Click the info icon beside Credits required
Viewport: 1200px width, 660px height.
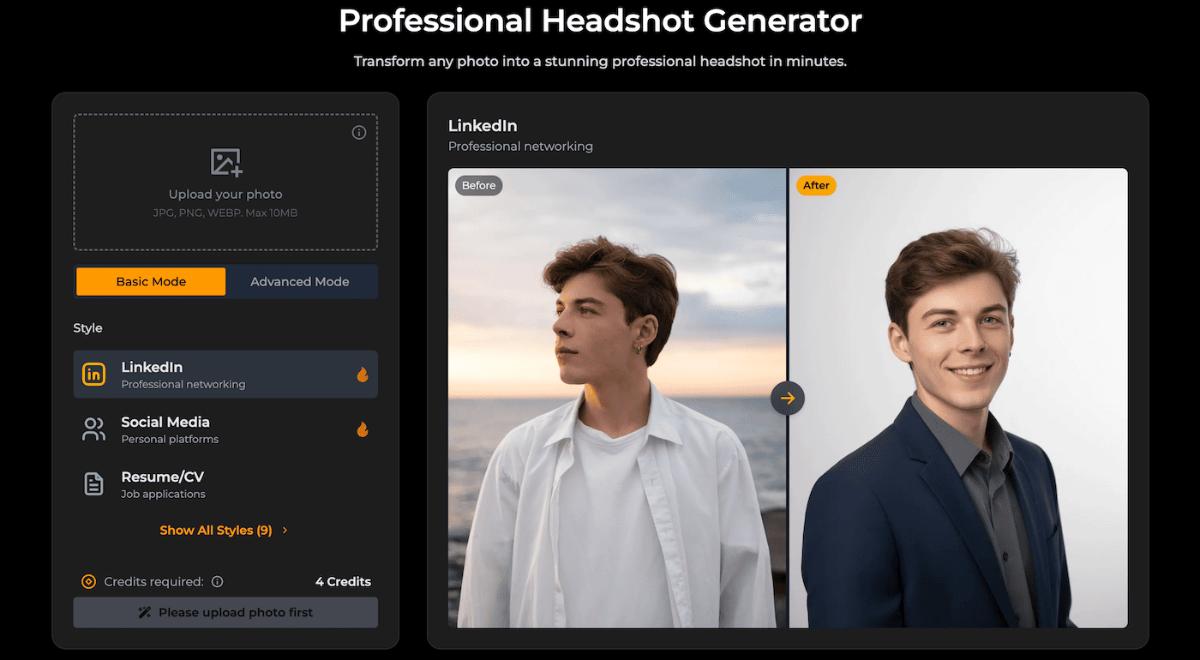(x=218, y=581)
